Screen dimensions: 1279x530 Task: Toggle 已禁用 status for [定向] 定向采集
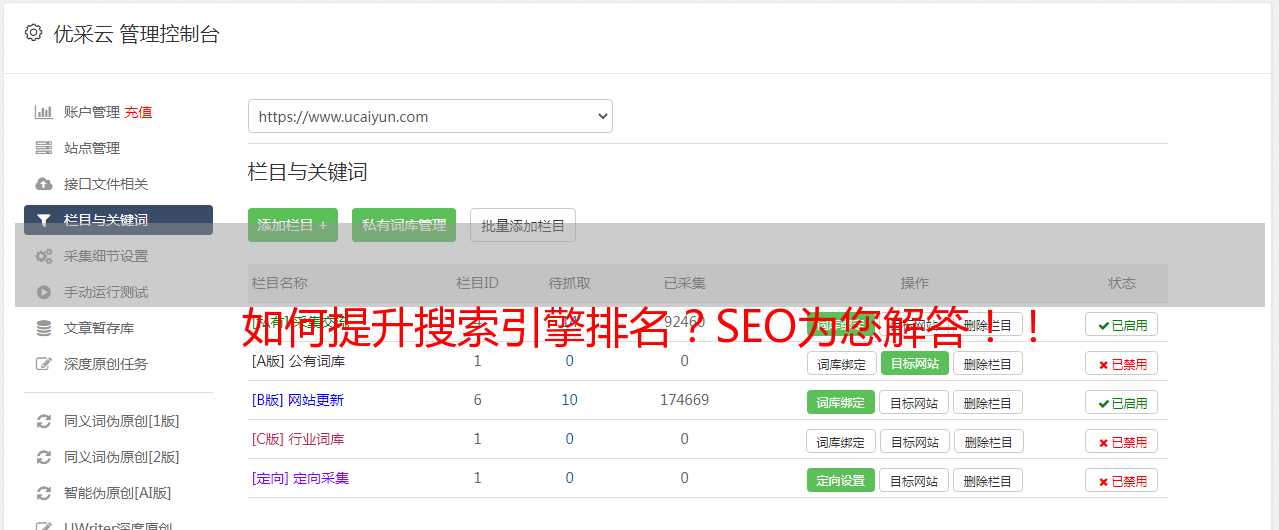(x=1122, y=481)
